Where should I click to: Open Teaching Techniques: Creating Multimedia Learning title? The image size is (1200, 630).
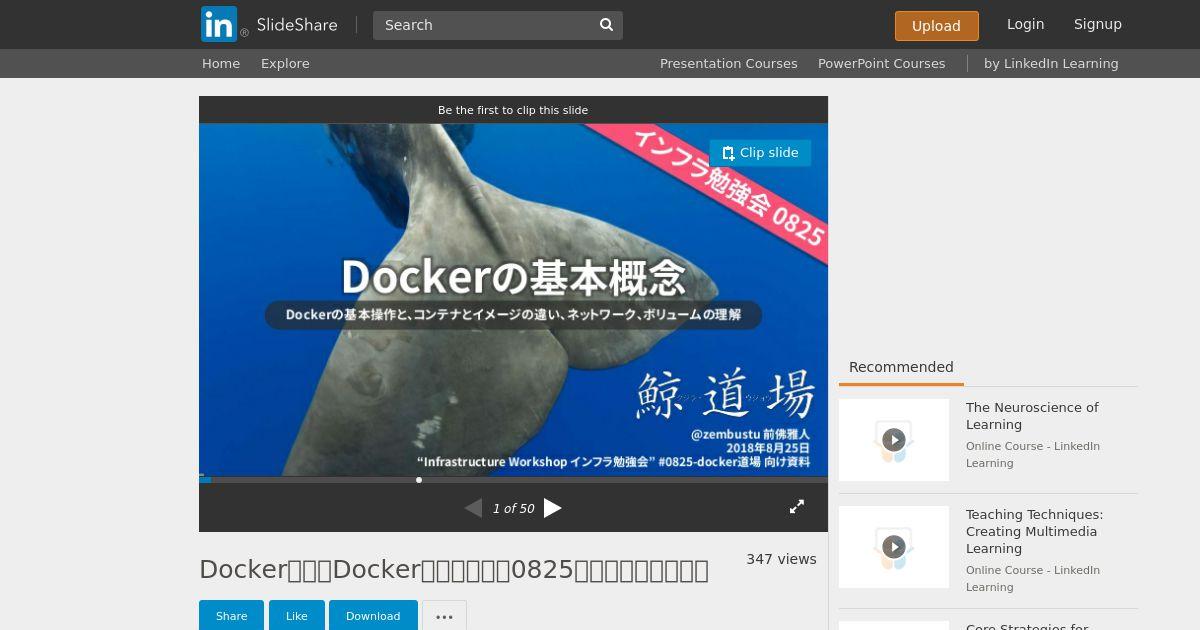pyautogui.click(x=1034, y=531)
